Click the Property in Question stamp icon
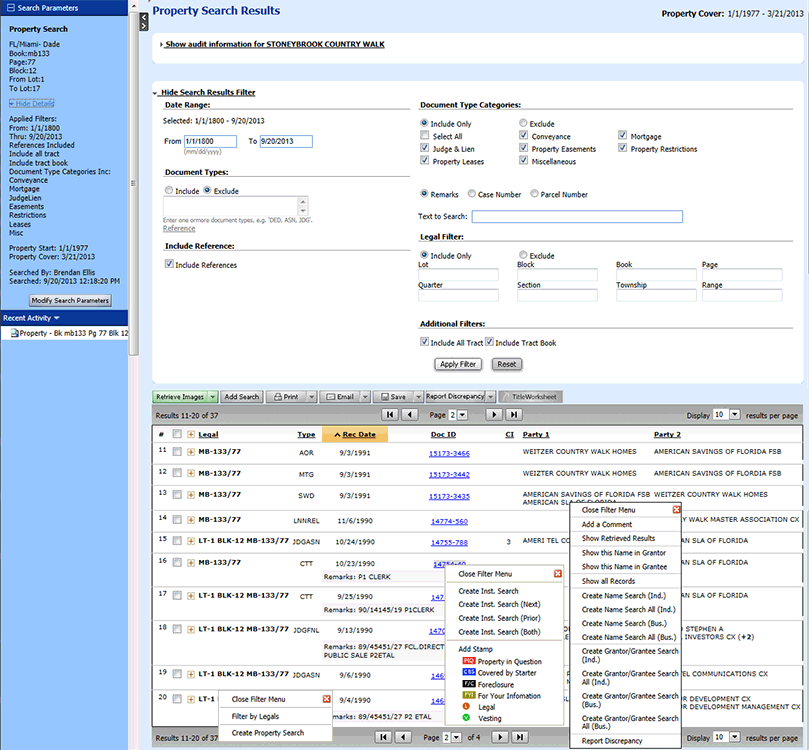The image size is (809, 750). [x=468, y=661]
